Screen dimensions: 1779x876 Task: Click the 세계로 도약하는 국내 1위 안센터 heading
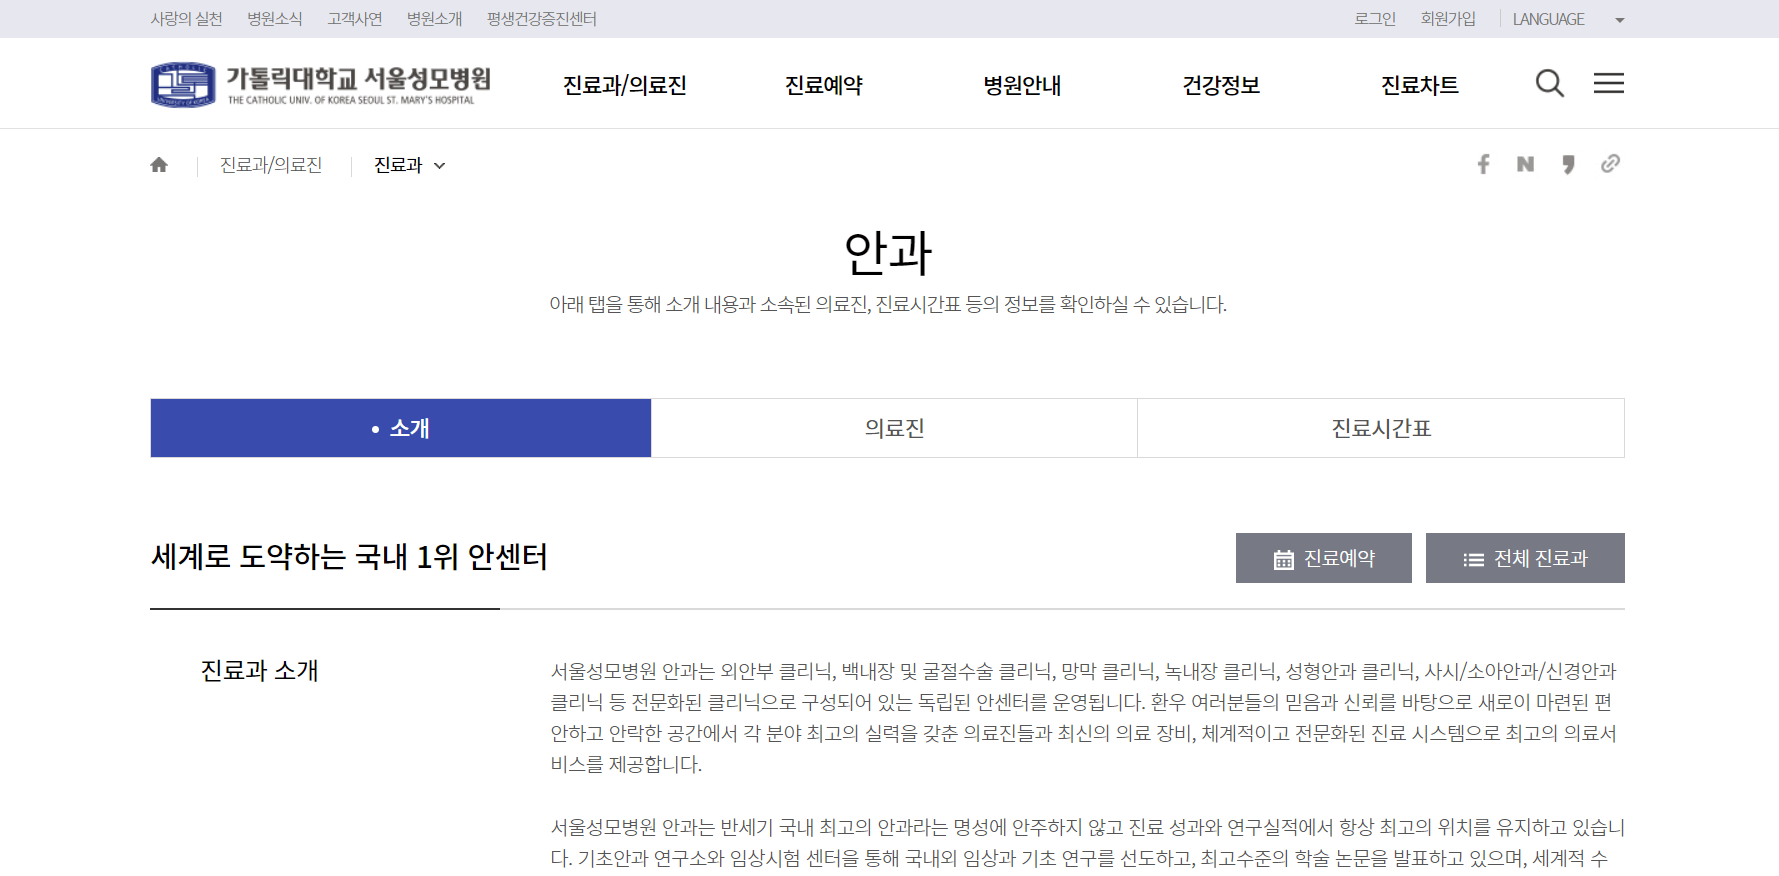(349, 557)
